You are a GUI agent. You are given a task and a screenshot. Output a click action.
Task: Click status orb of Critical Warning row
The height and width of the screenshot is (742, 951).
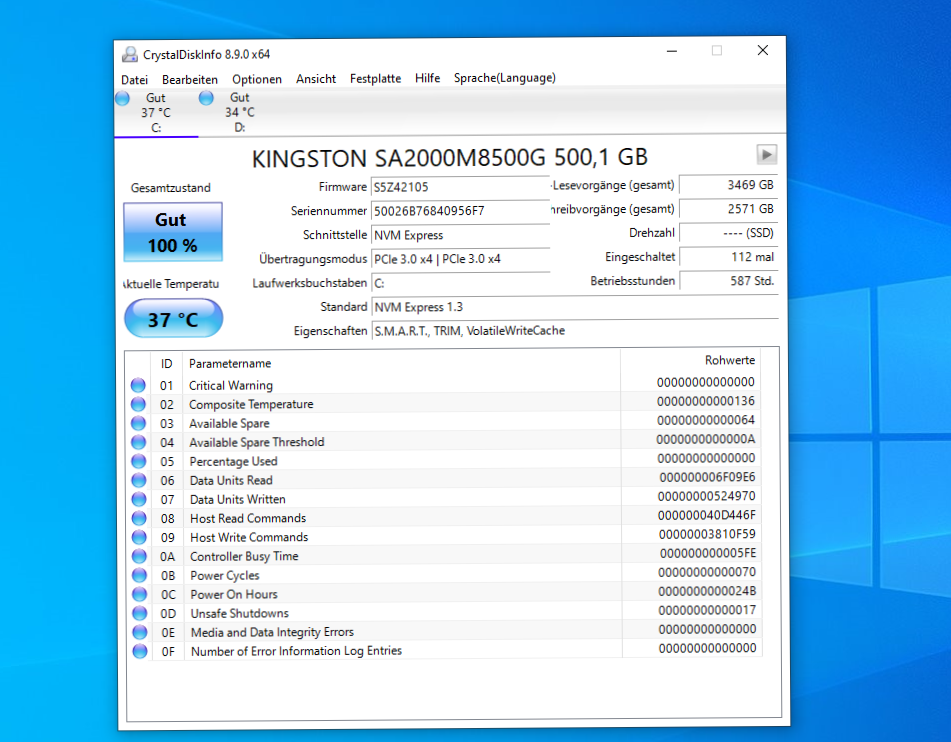coord(138,385)
